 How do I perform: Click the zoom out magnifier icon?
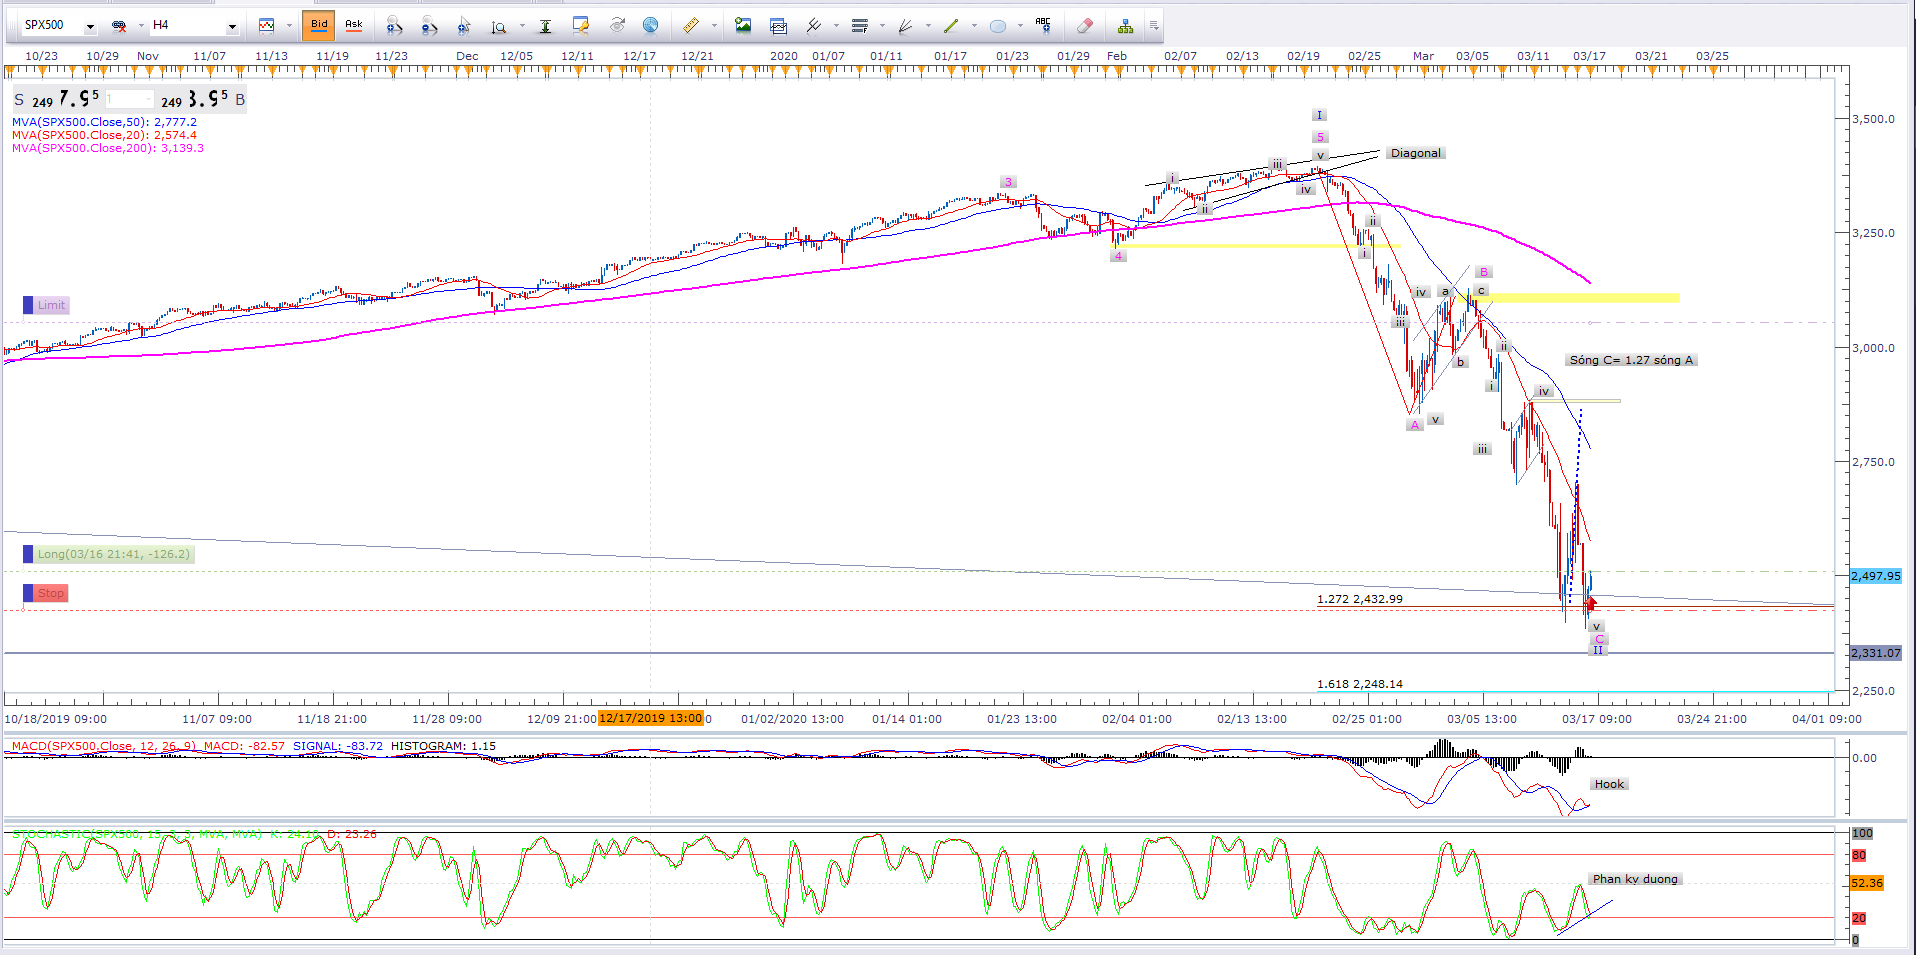(x=429, y=26)
